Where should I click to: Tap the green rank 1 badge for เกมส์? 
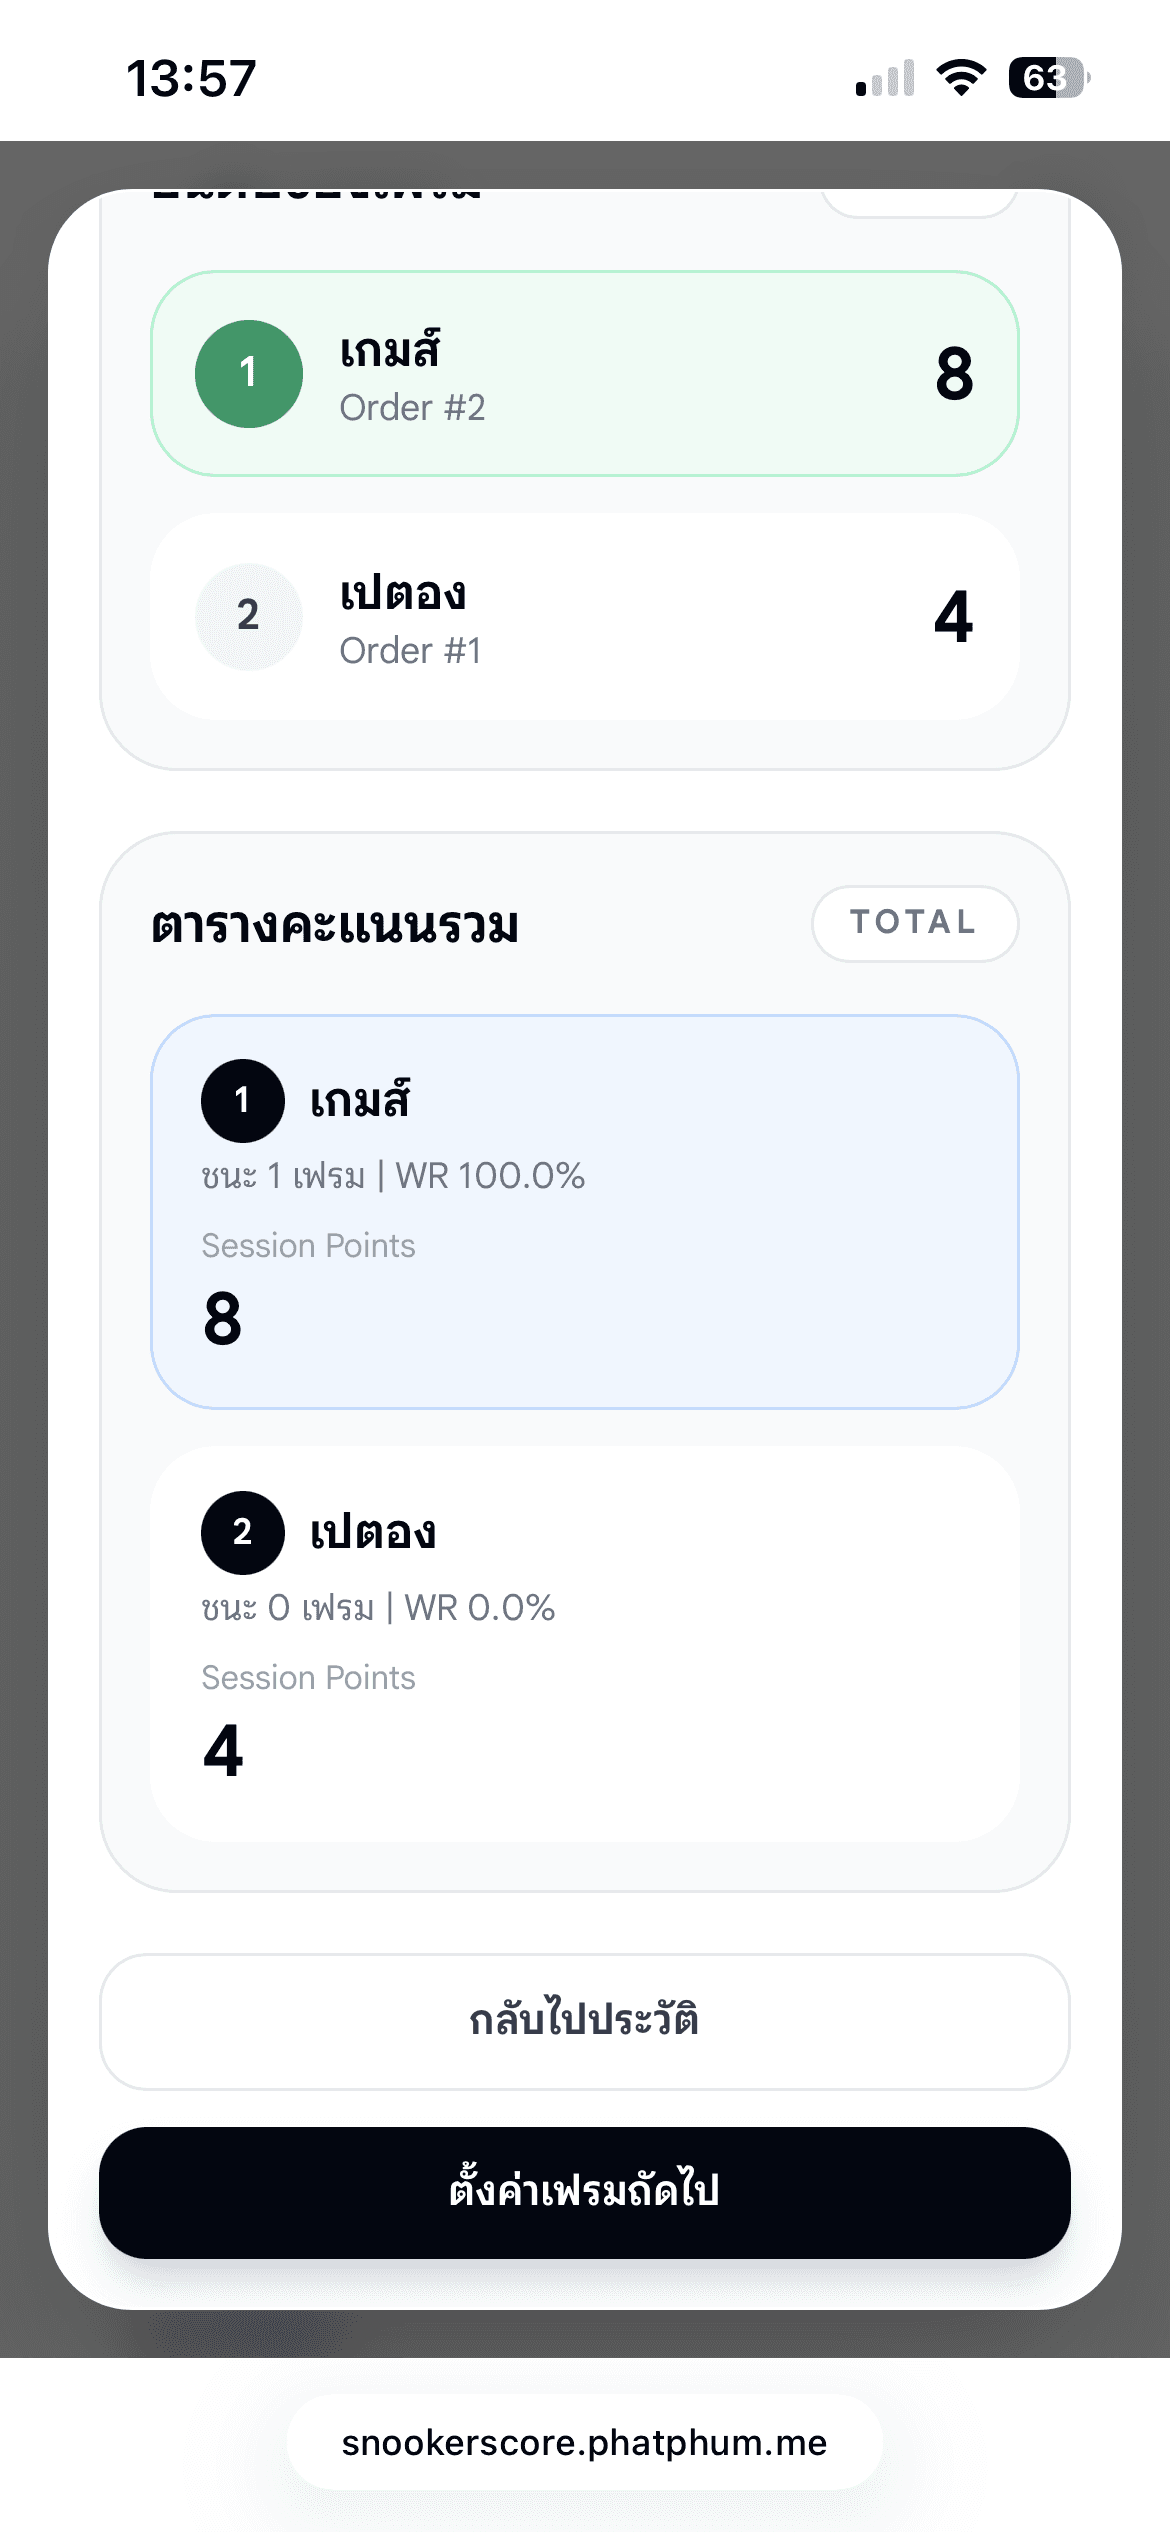click(x=249, y=374)
